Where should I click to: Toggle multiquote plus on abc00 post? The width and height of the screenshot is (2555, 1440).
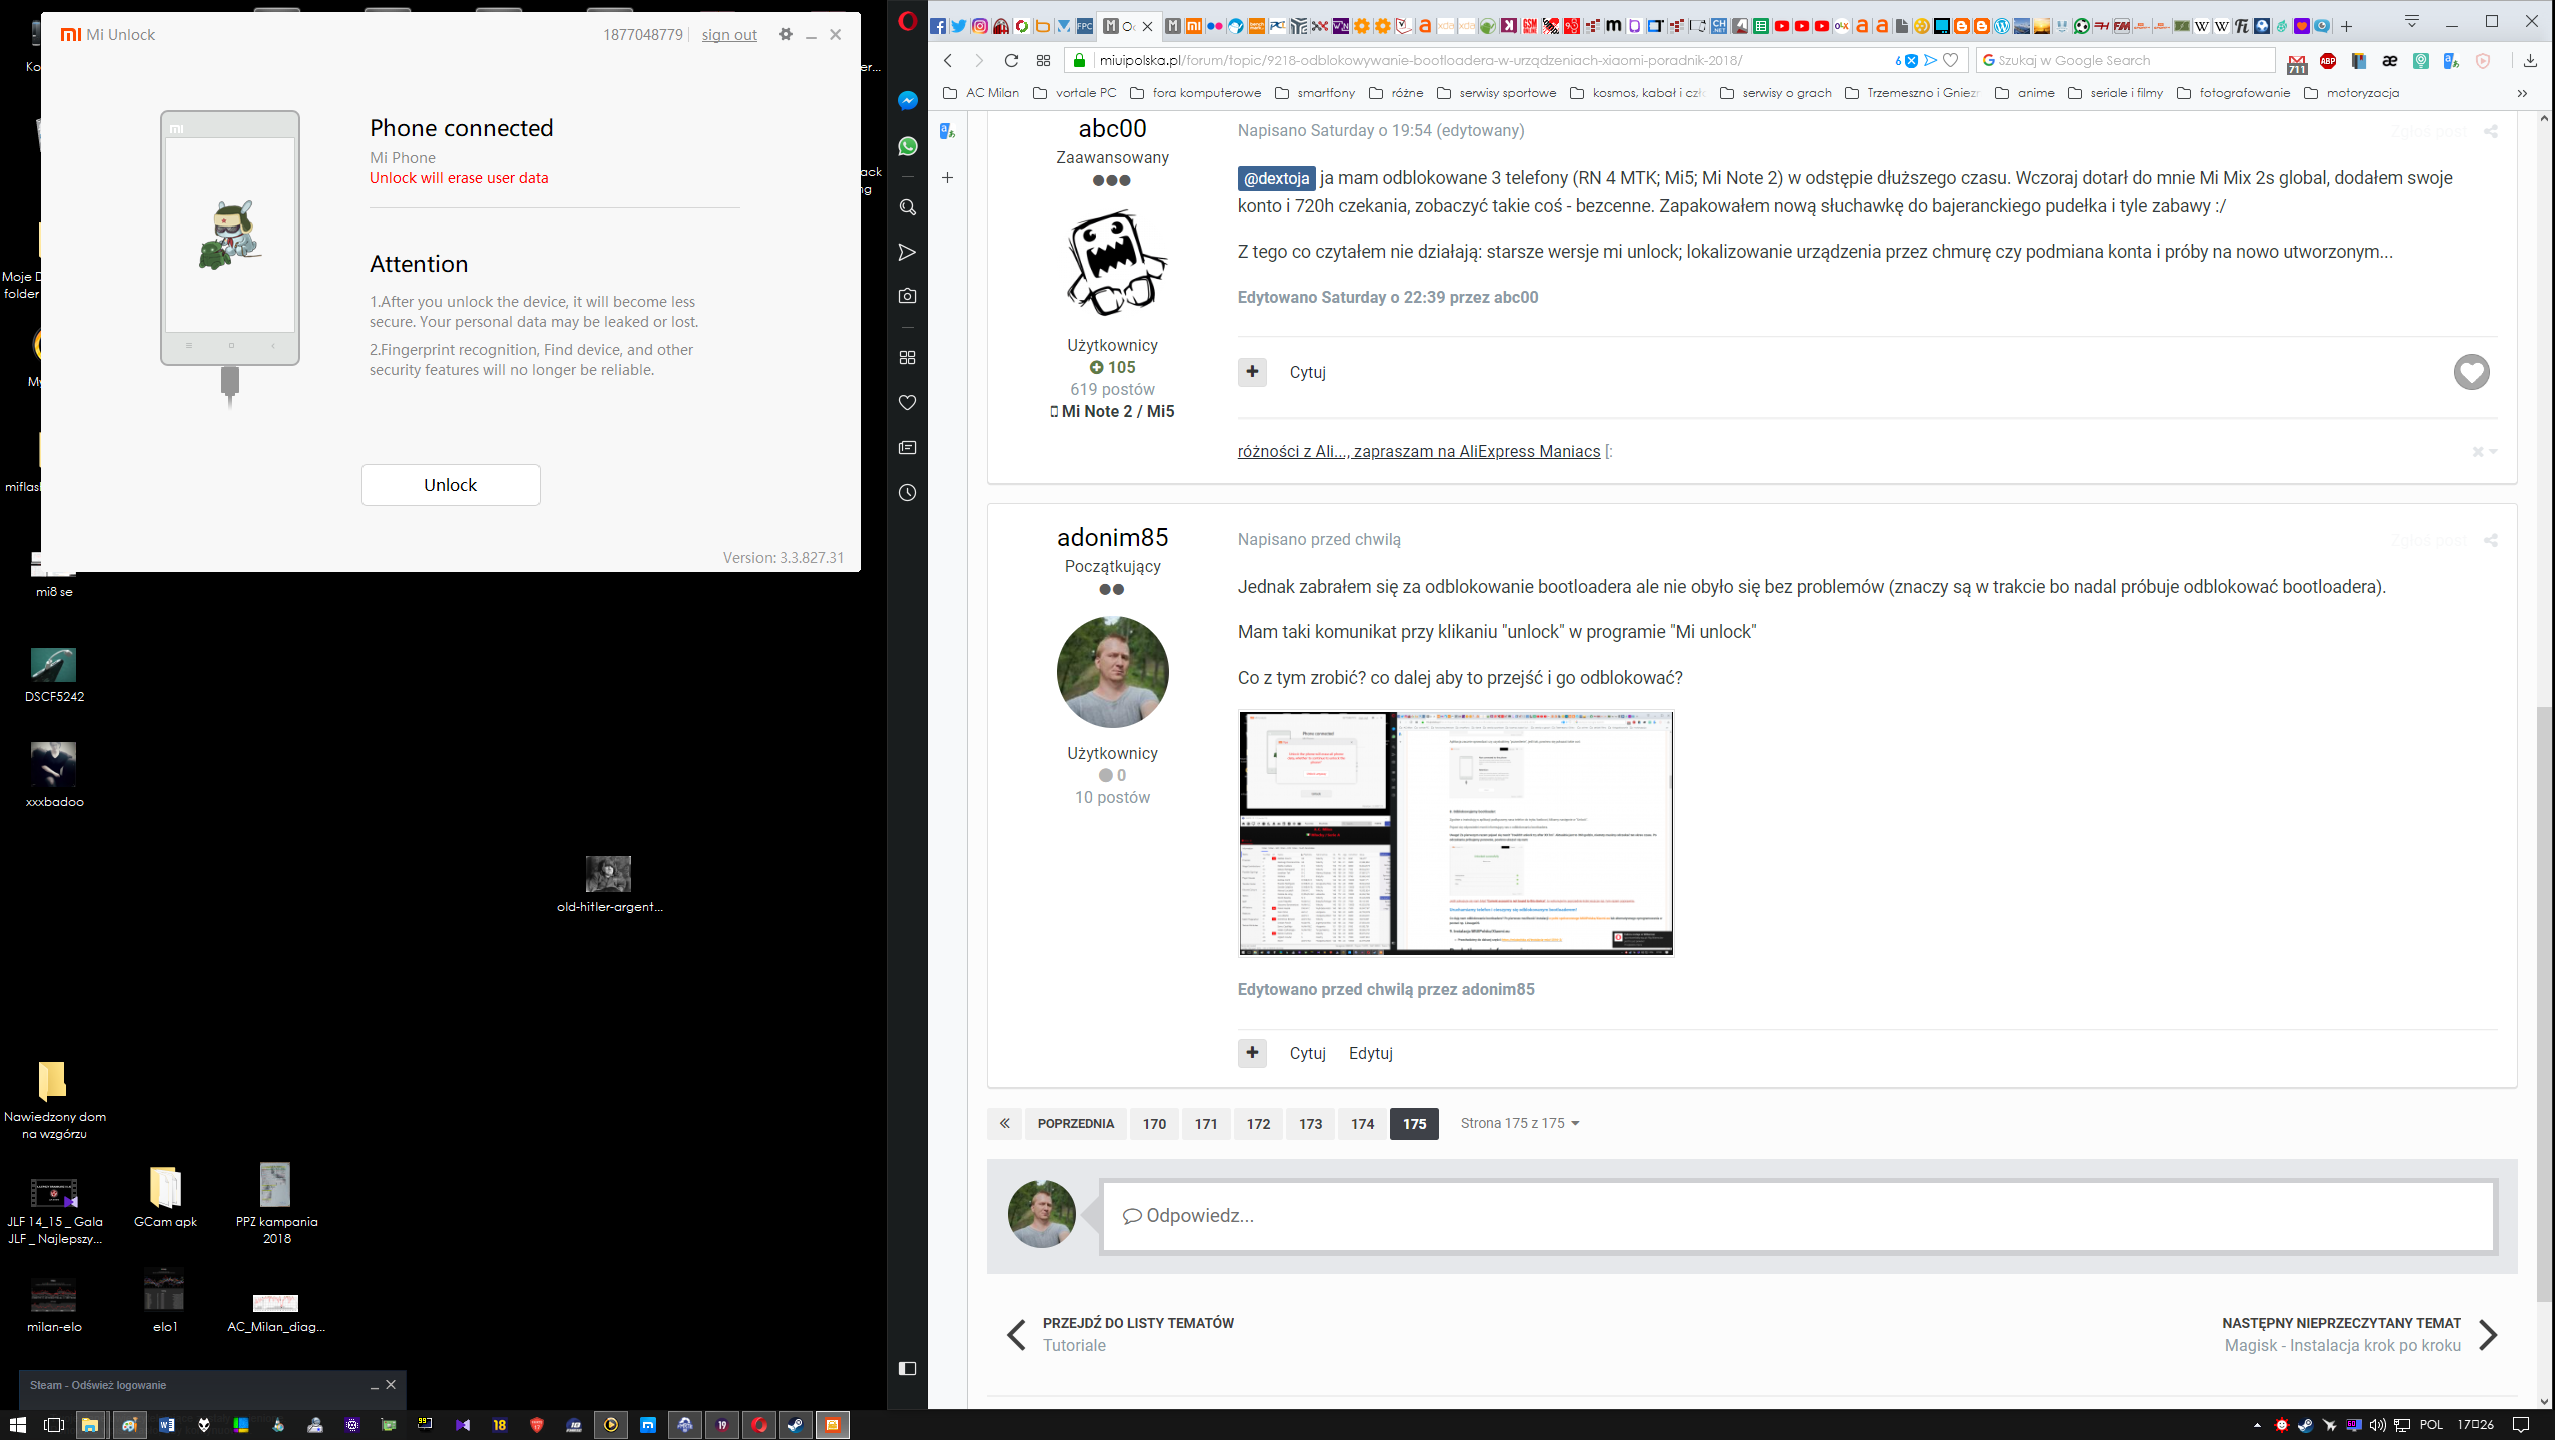point(1252,372)
